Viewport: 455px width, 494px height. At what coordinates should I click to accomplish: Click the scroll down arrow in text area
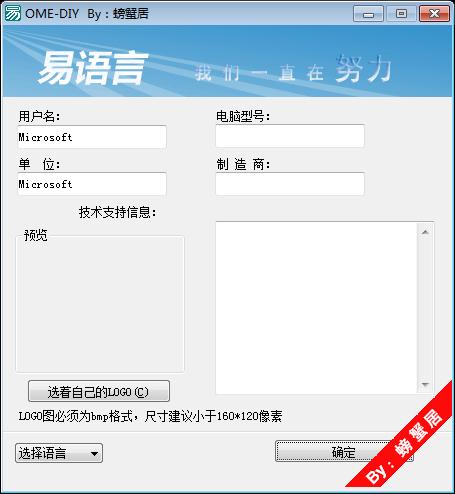point(425,384)
